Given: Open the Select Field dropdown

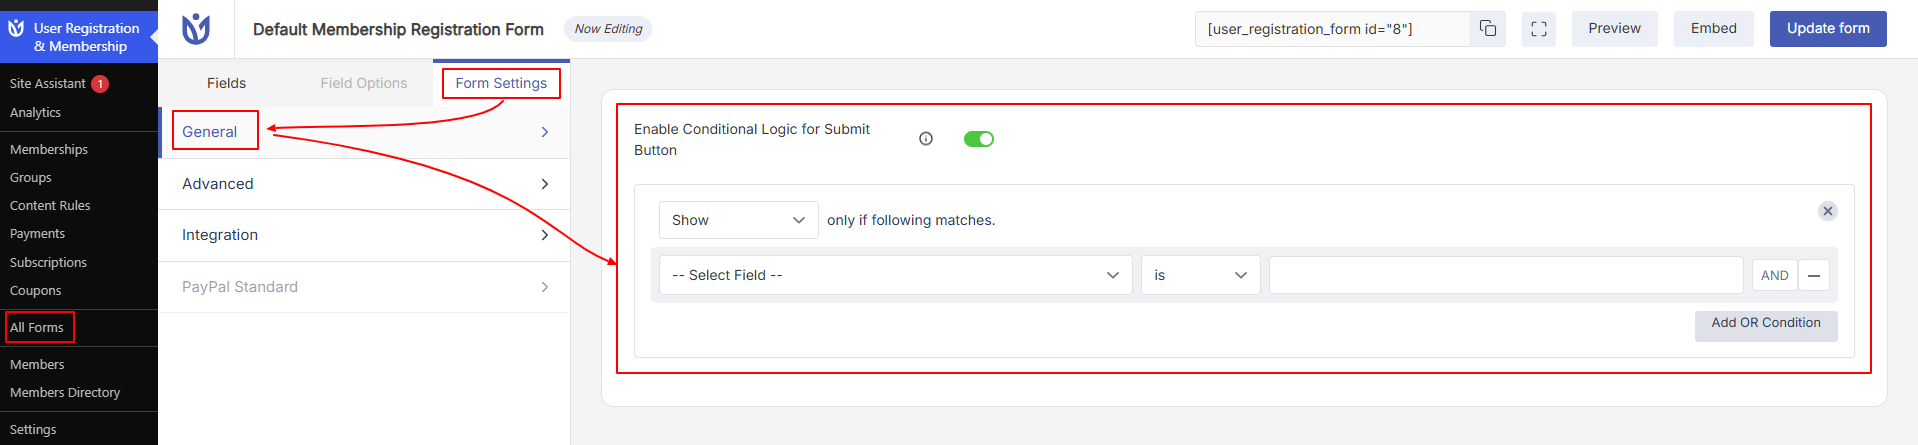Looking at the screenshot, I should (895, 275).
